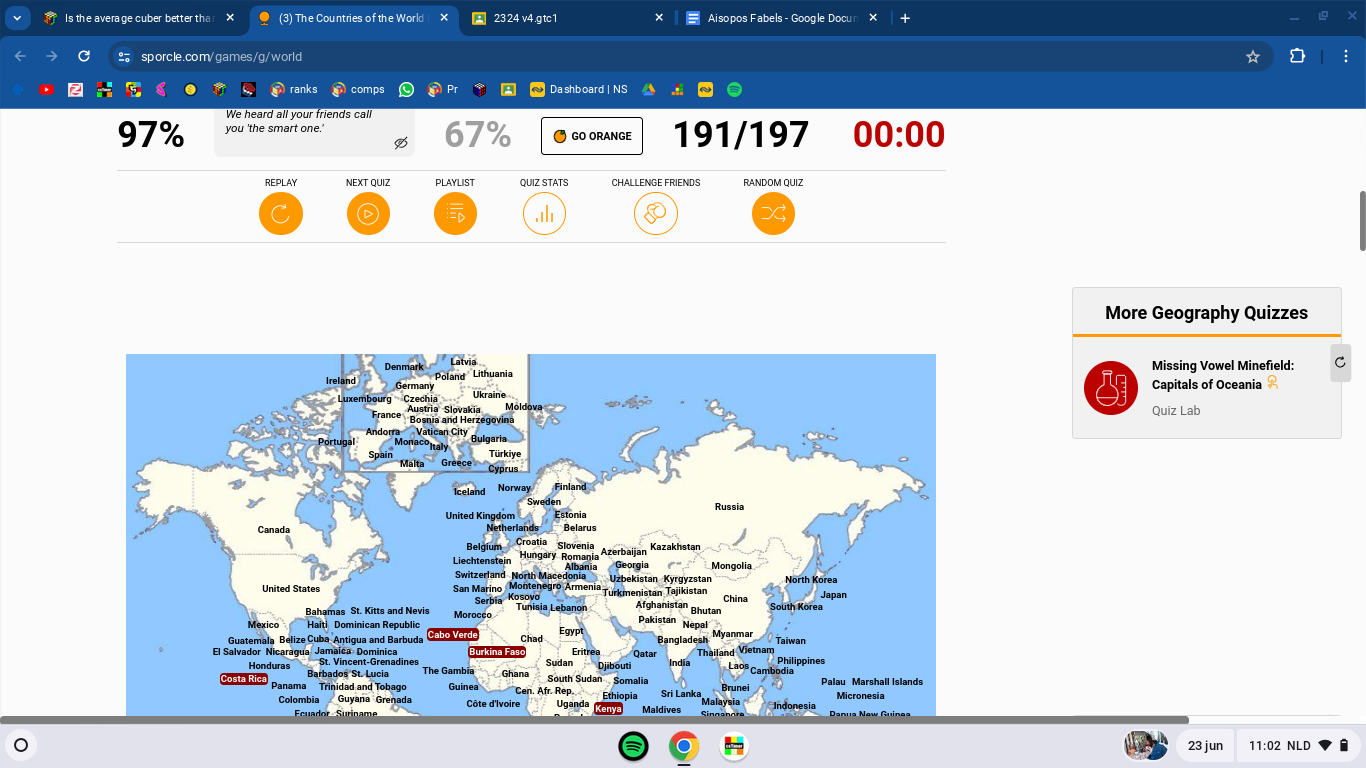1366x768 pixels.
Task: Click the Challenge Friends icon
Action: point(656,213)
